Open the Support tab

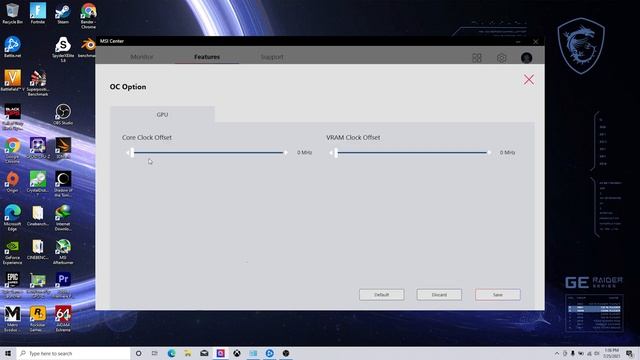coord(272,57)
